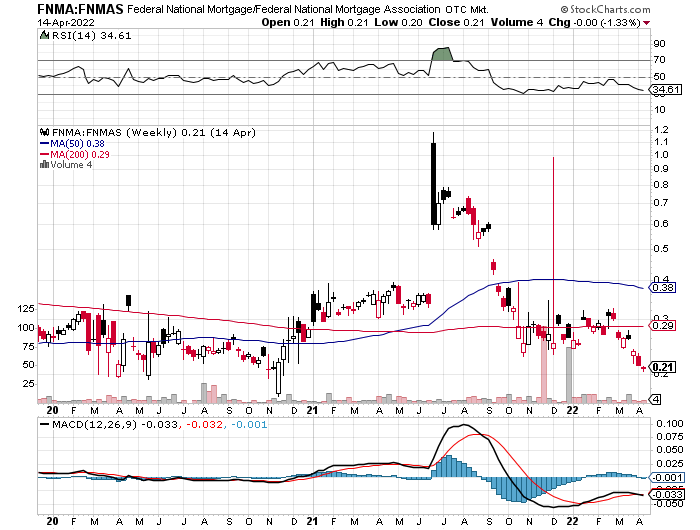Click the blue MA(50) legend line

[x=44, y=144]
